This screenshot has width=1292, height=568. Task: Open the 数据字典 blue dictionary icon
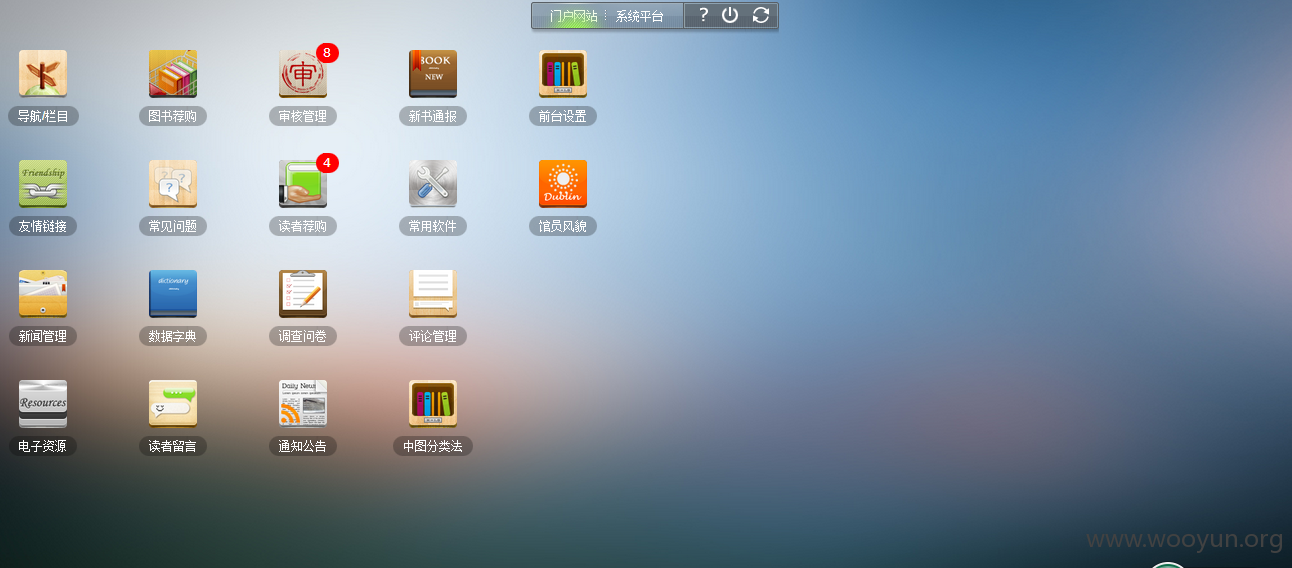click(173, 294)
